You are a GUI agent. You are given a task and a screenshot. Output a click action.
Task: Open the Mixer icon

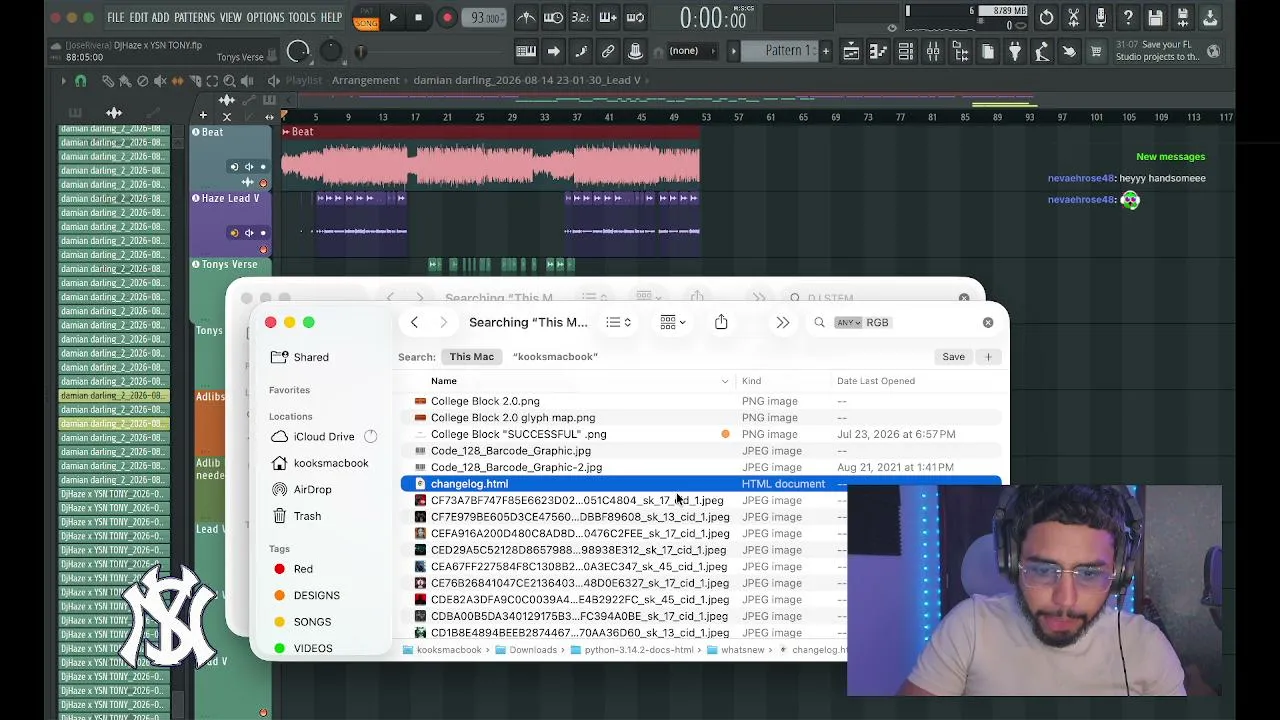point(933,52)
